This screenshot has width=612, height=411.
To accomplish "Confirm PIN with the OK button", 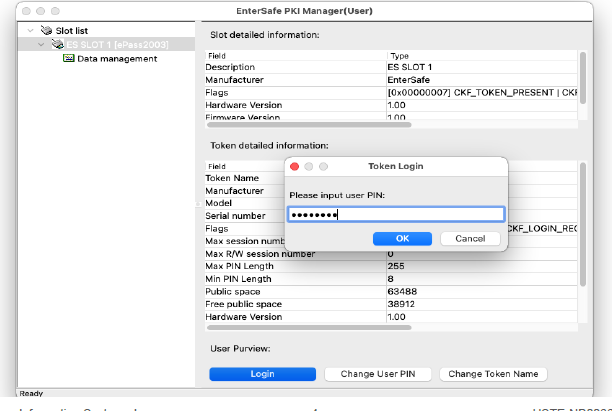I will click(402, 238).
